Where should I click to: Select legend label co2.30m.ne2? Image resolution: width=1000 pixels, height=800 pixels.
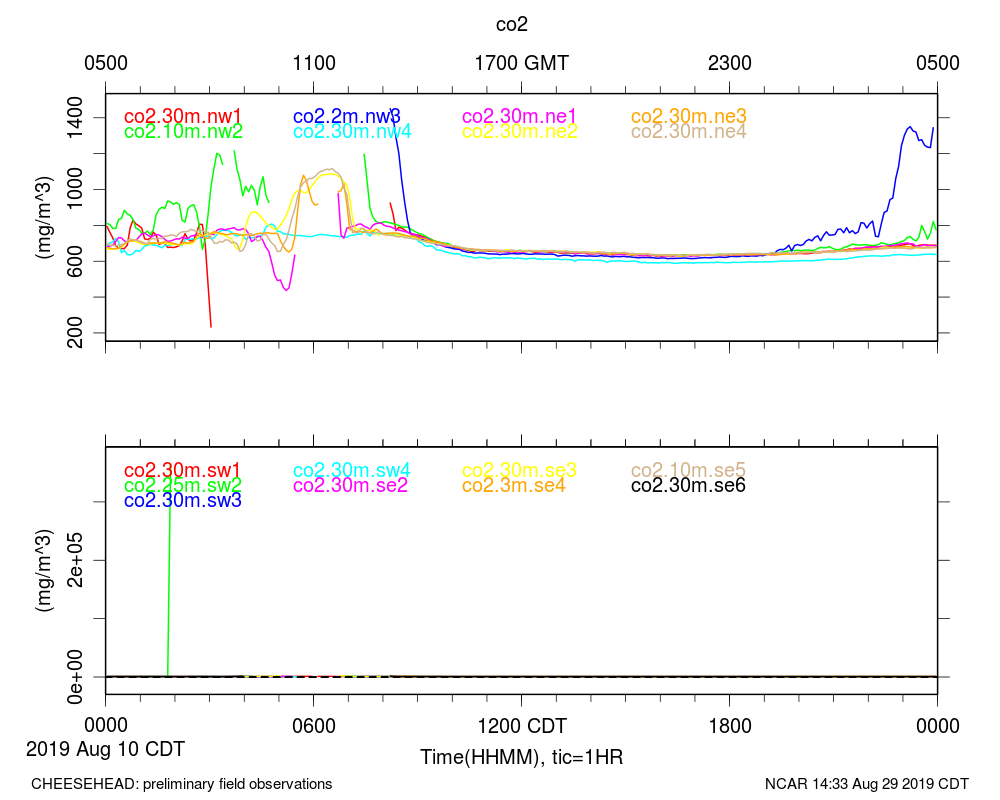coord(520,131)
